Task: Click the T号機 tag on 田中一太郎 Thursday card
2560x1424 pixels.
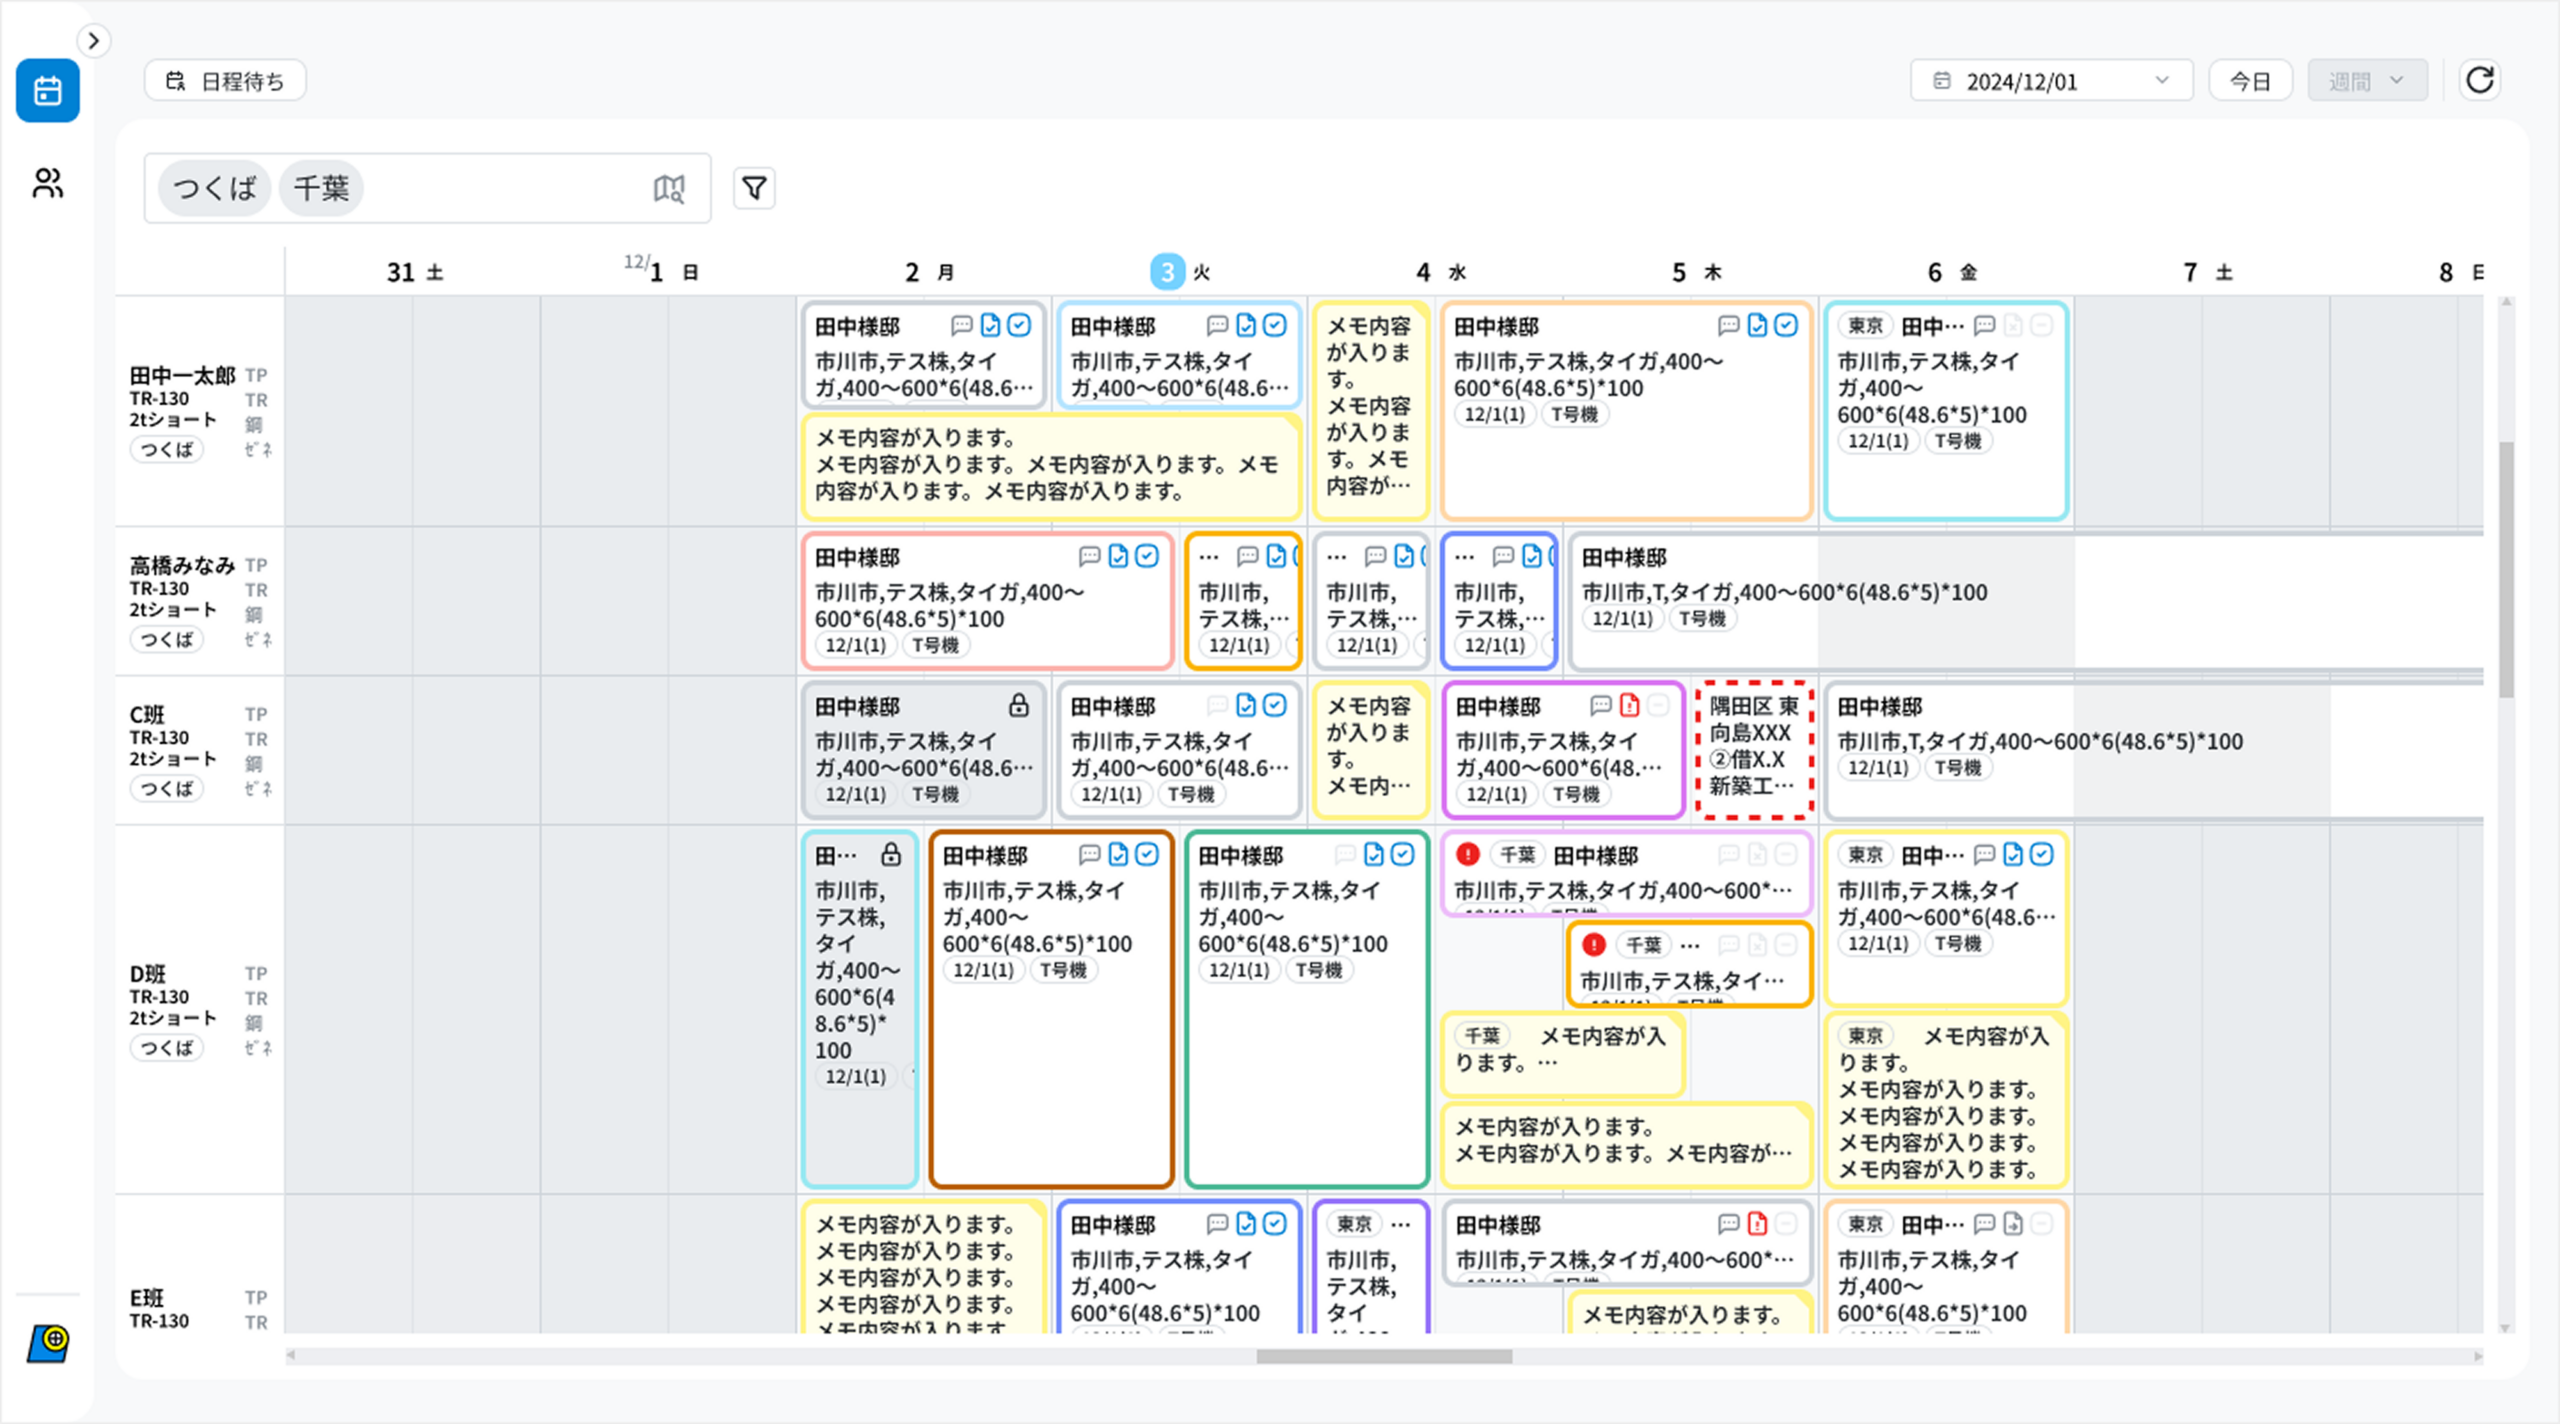Action: tap(1575, 414)
